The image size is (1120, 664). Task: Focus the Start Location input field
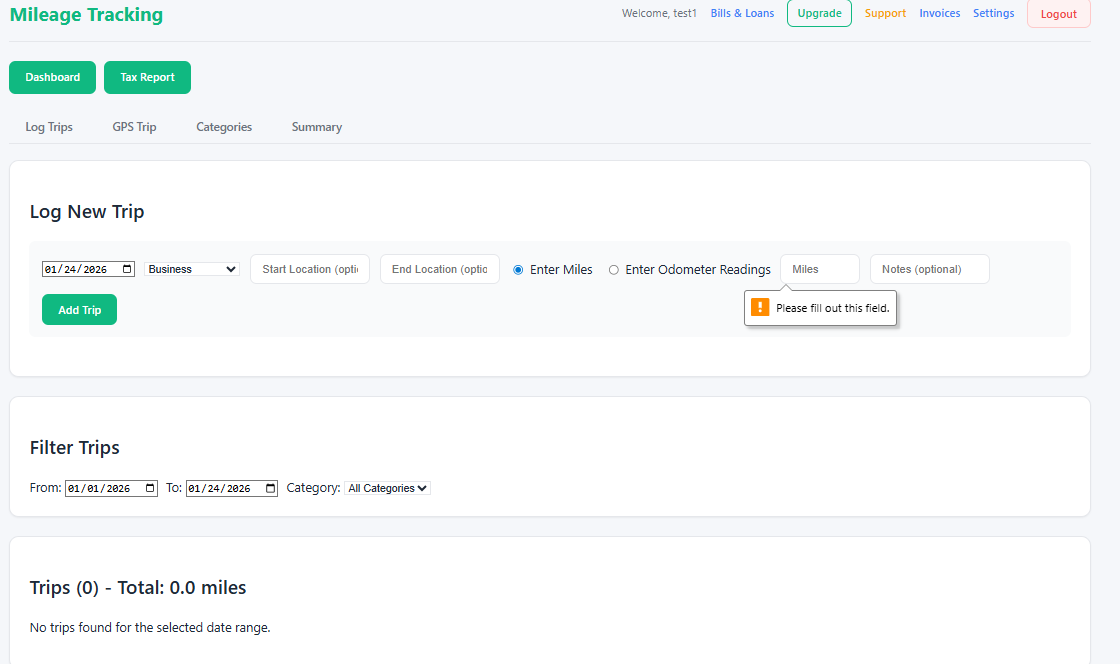310,269
